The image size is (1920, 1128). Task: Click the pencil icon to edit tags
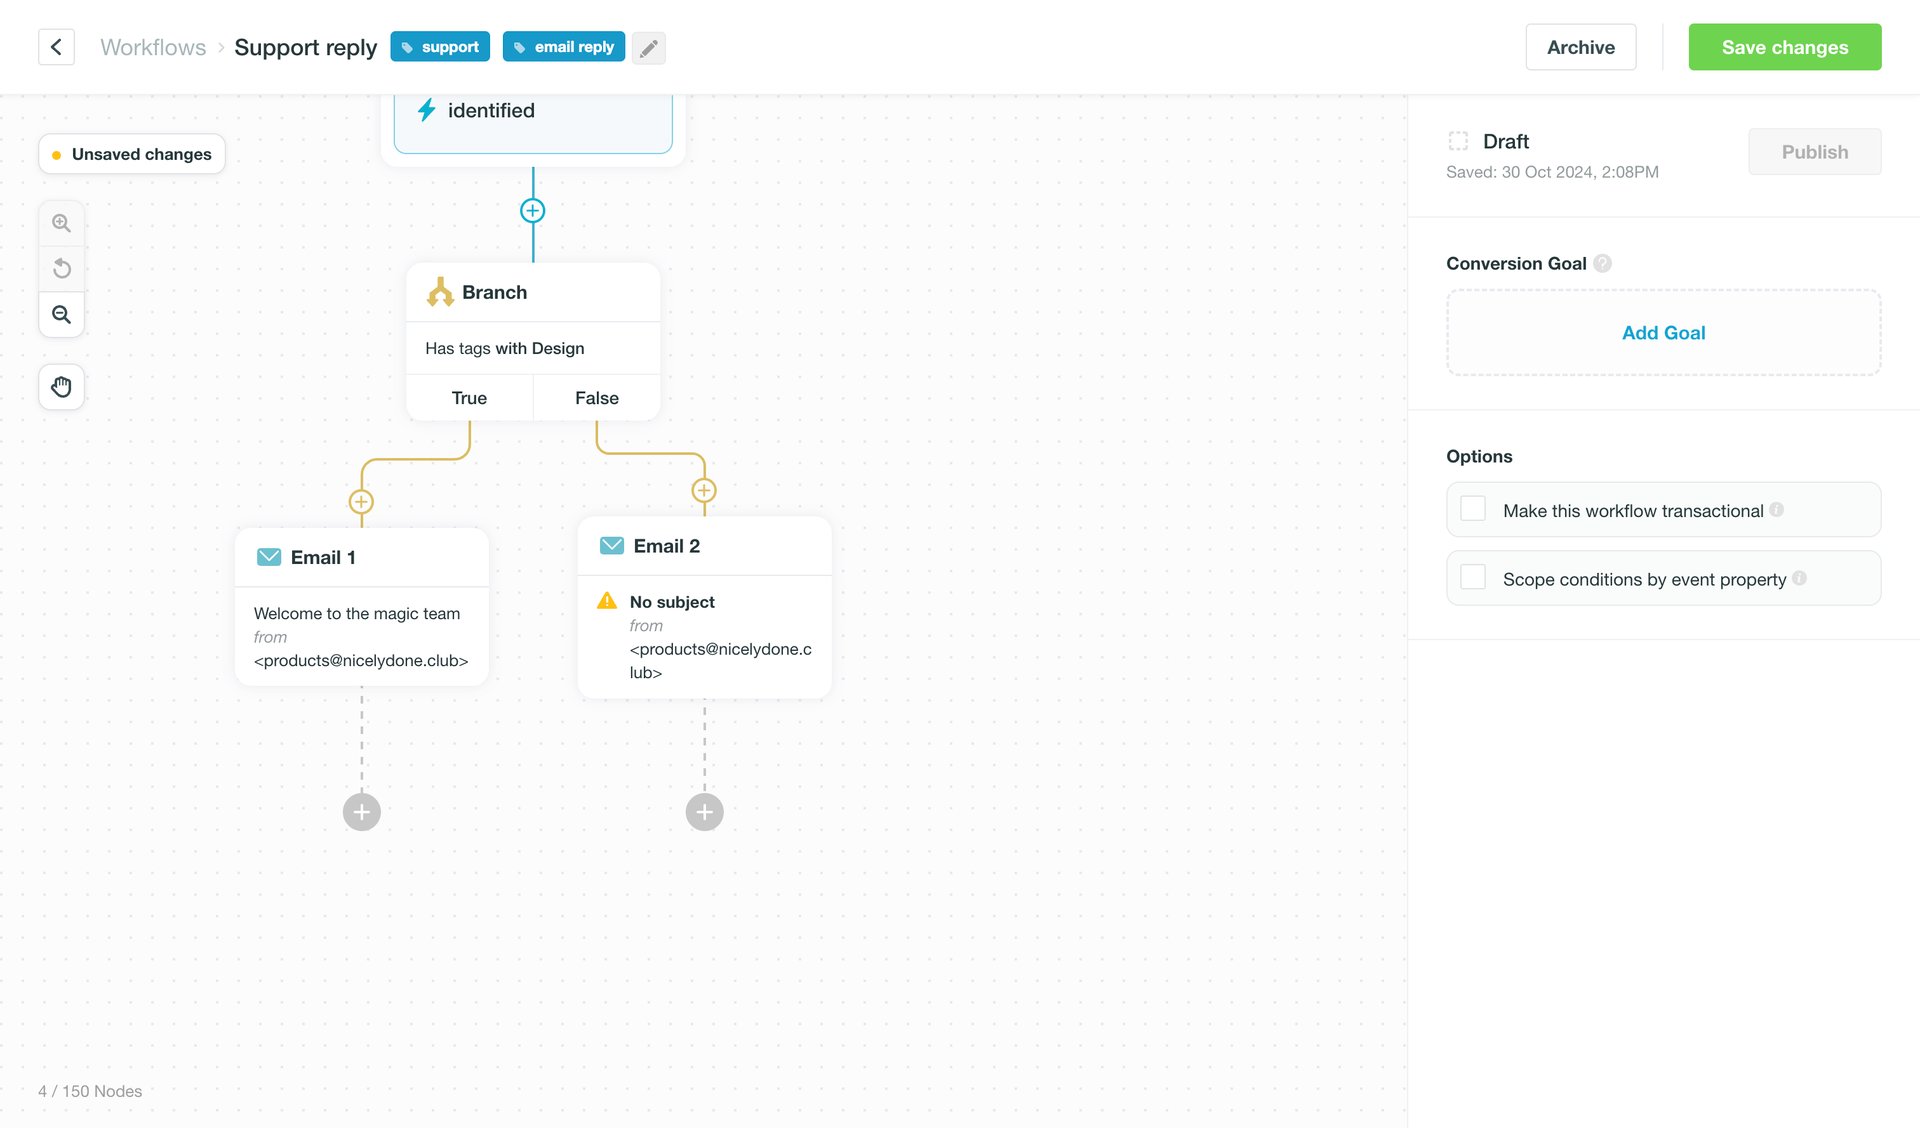(648, 47)
